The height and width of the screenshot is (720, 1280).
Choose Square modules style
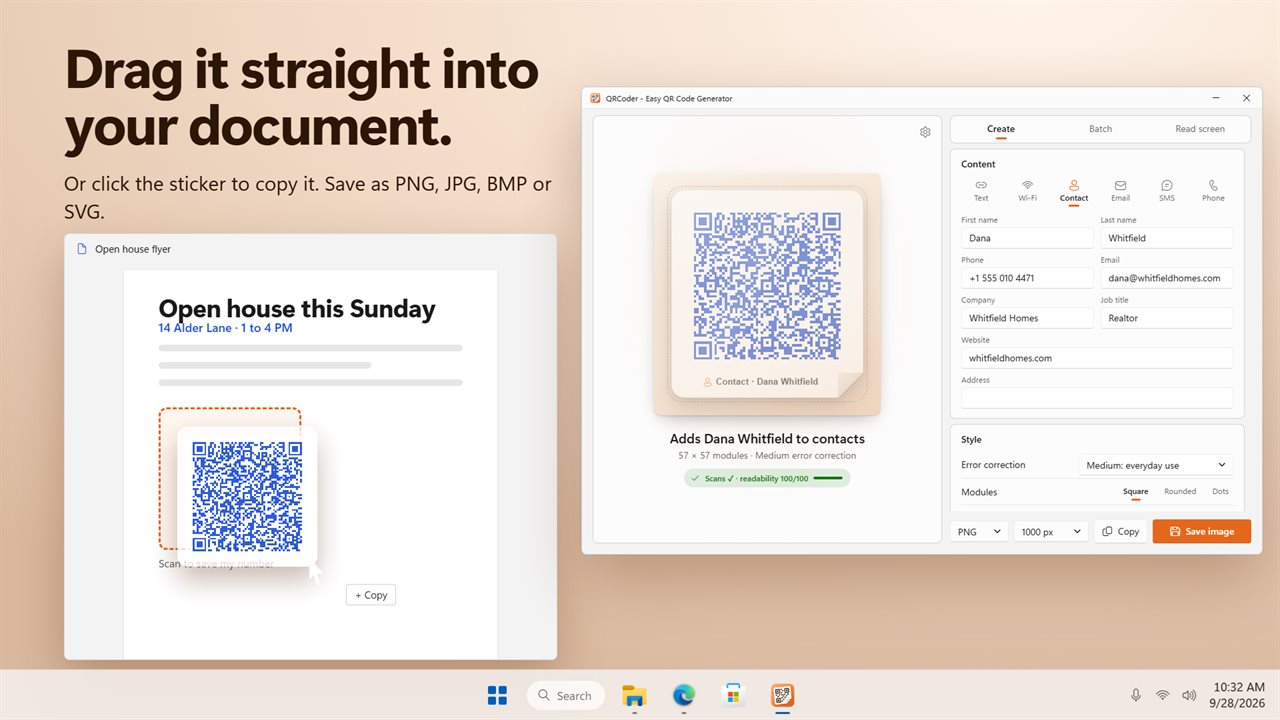click(x=1135, y=492)
